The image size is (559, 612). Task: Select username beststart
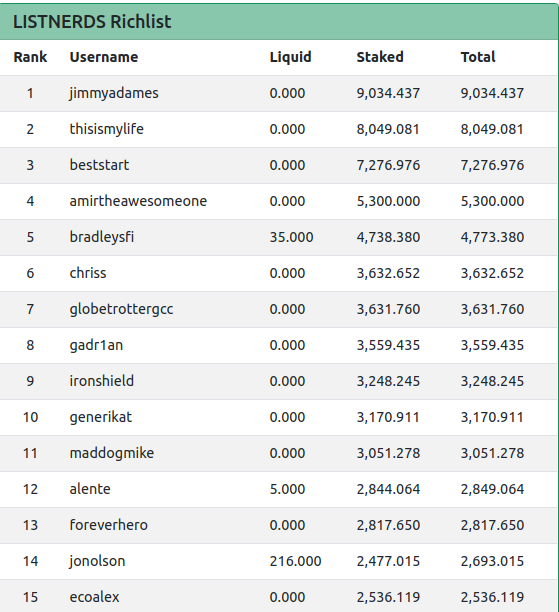99,165
